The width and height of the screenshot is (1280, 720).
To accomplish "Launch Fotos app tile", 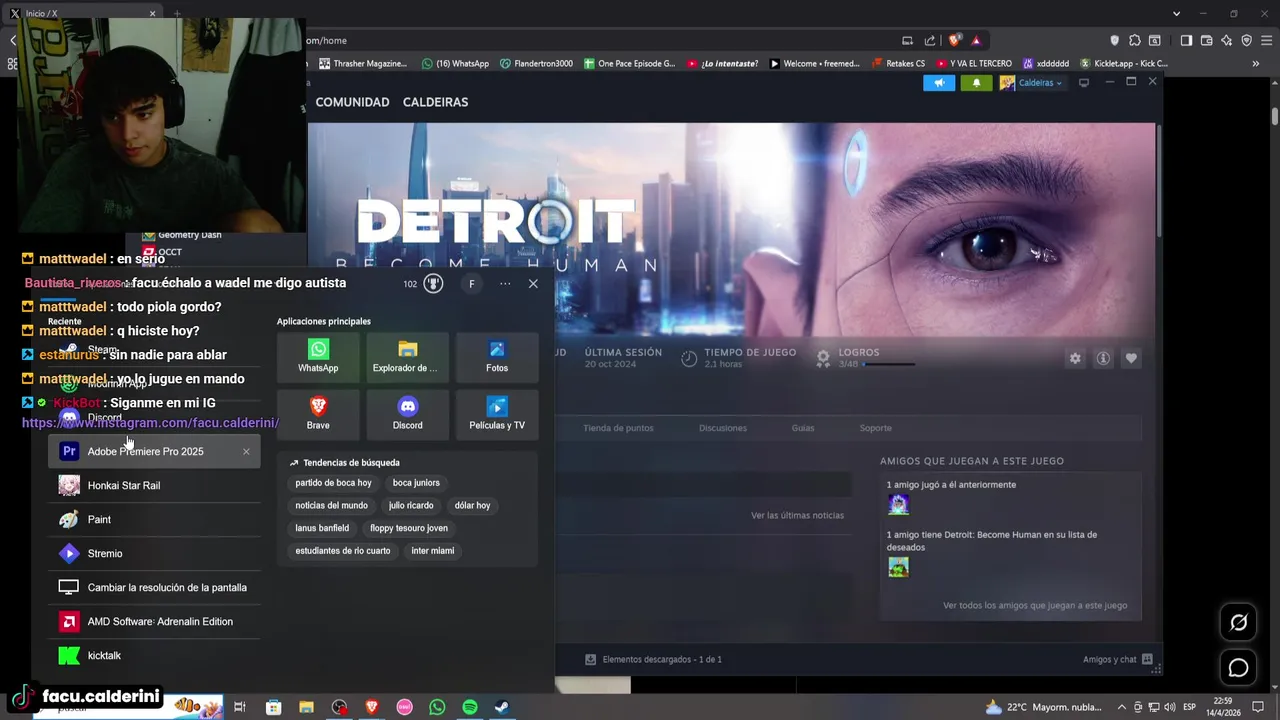I will click(x=497, y=357).
